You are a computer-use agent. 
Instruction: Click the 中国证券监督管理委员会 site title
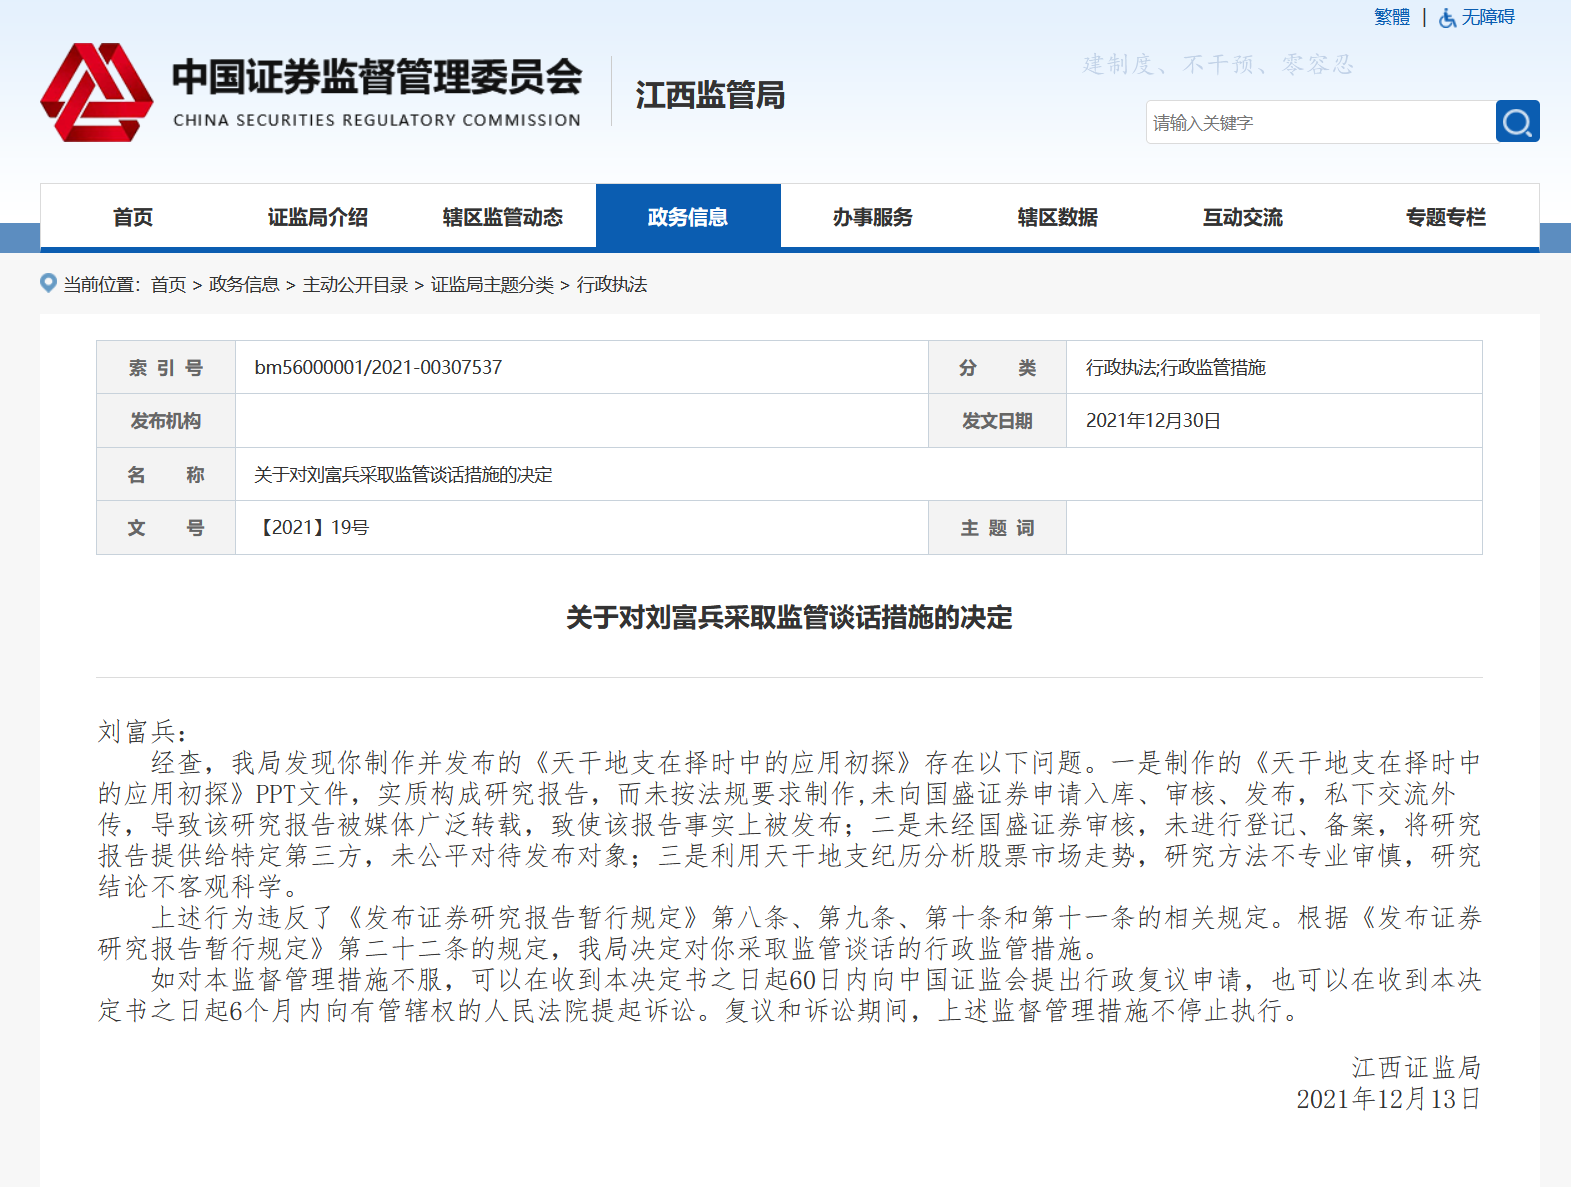(377, 78)
